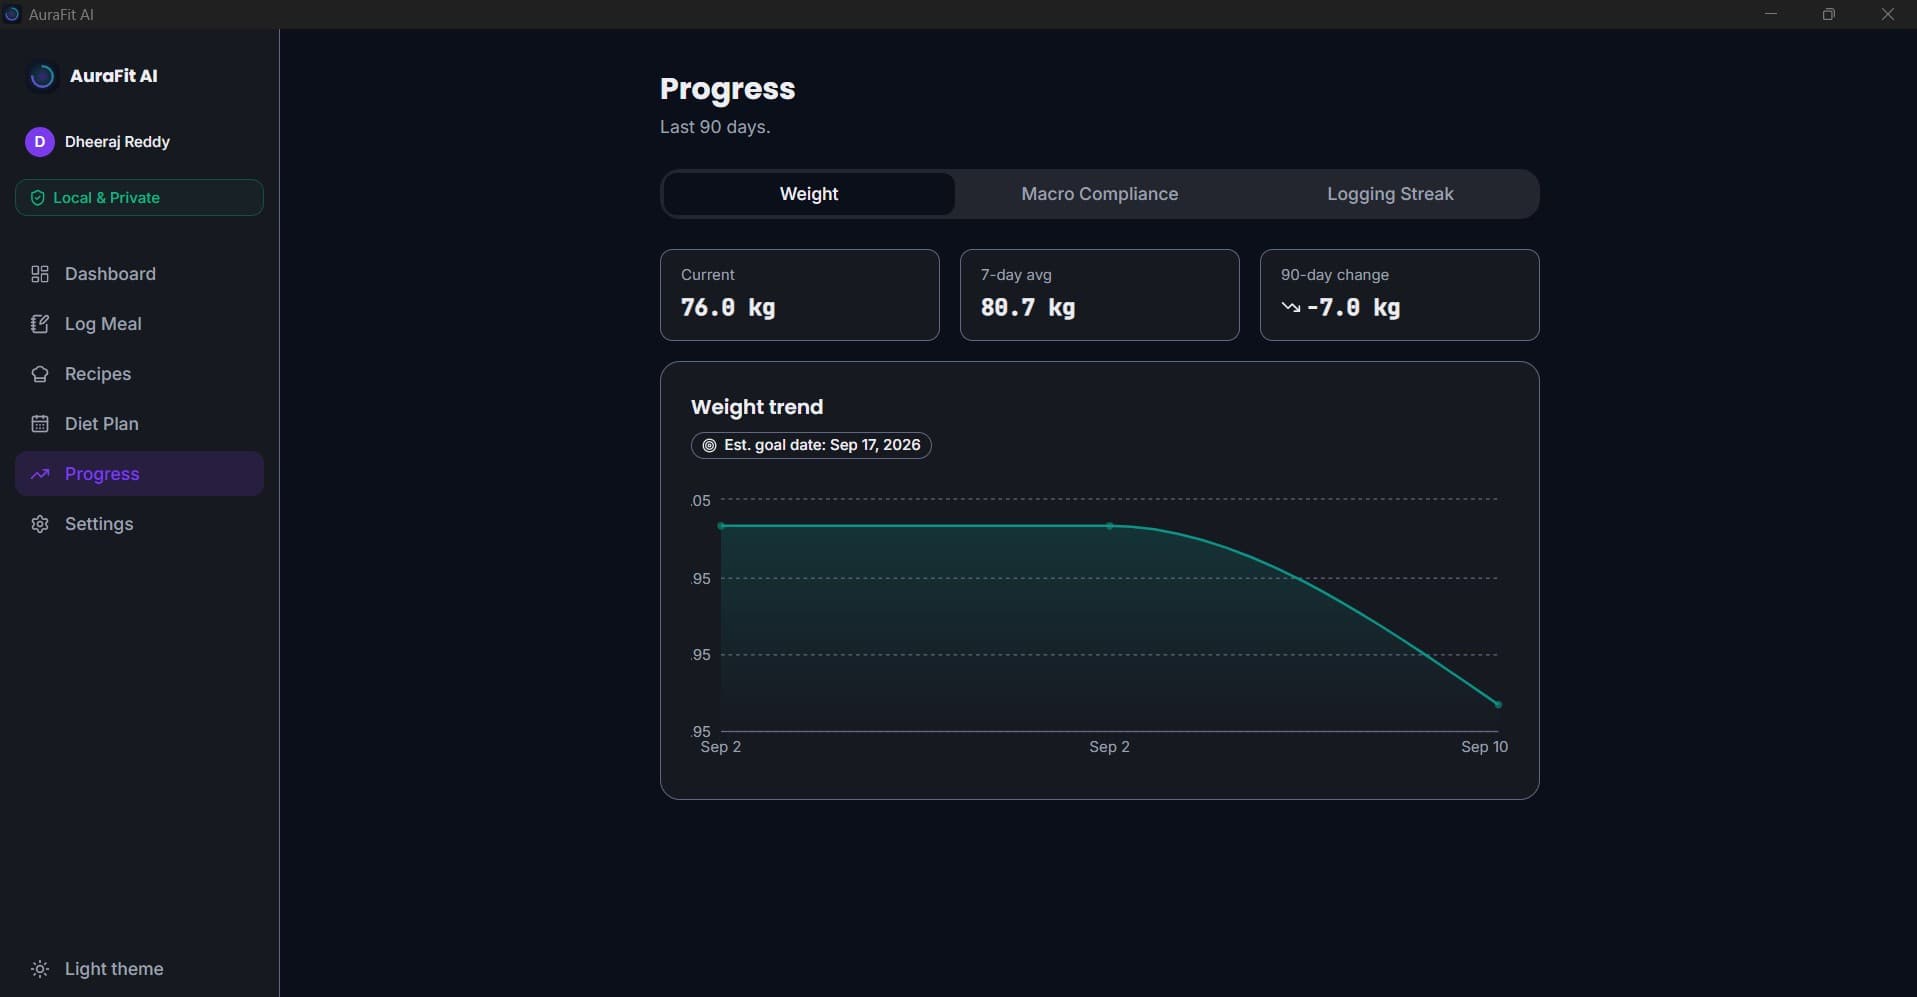Click the Weight trend heading
The width and height of the screenshot is (1917, 997).
pos(757,407)
